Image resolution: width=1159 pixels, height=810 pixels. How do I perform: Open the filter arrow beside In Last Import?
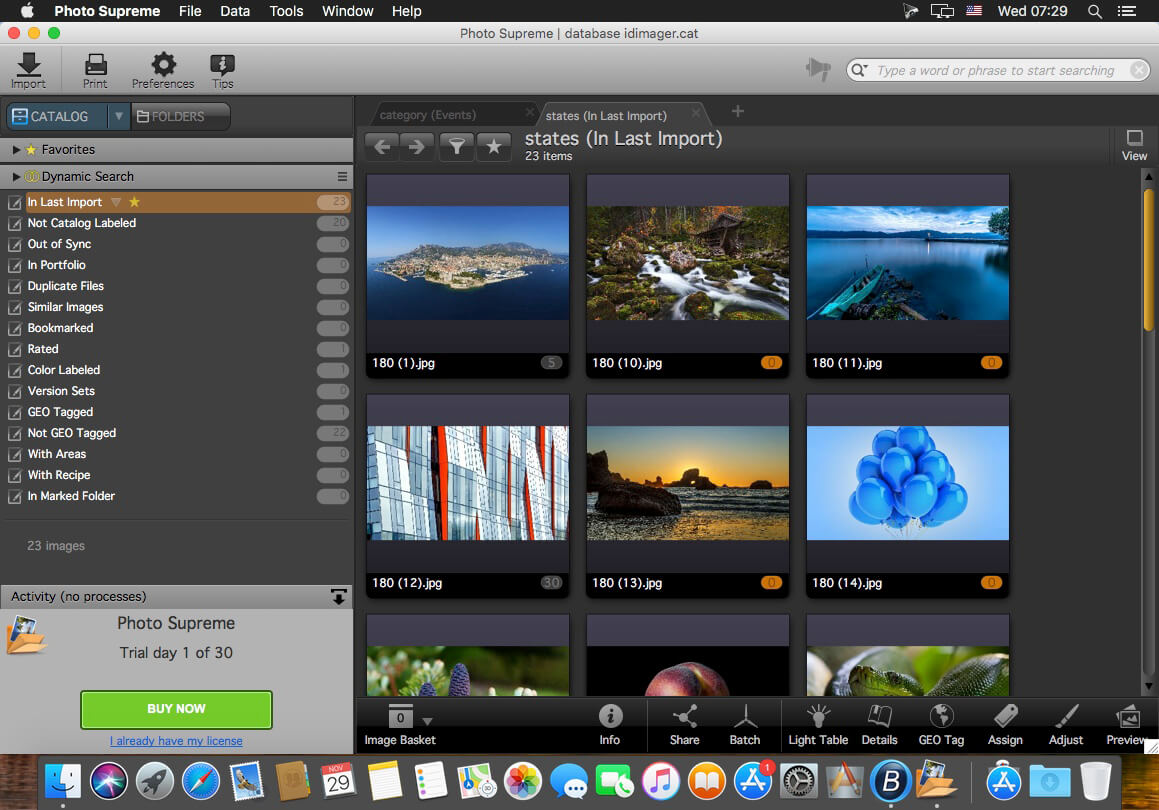[116, 202]
